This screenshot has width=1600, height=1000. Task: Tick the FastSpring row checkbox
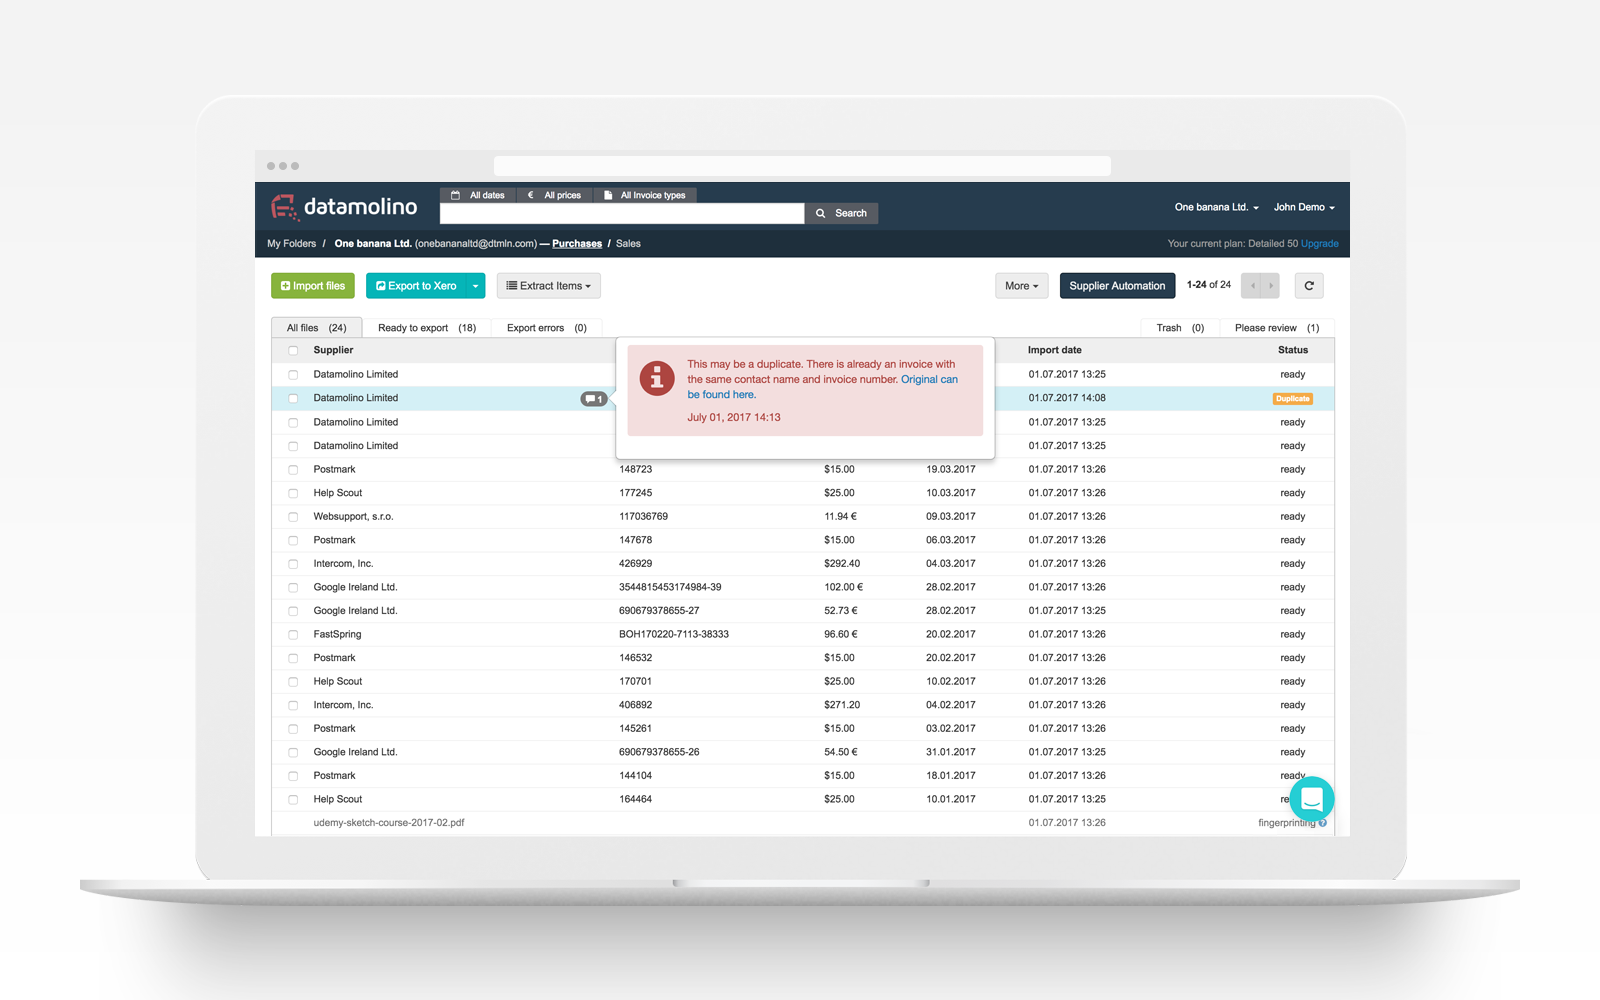coord(293,635)
